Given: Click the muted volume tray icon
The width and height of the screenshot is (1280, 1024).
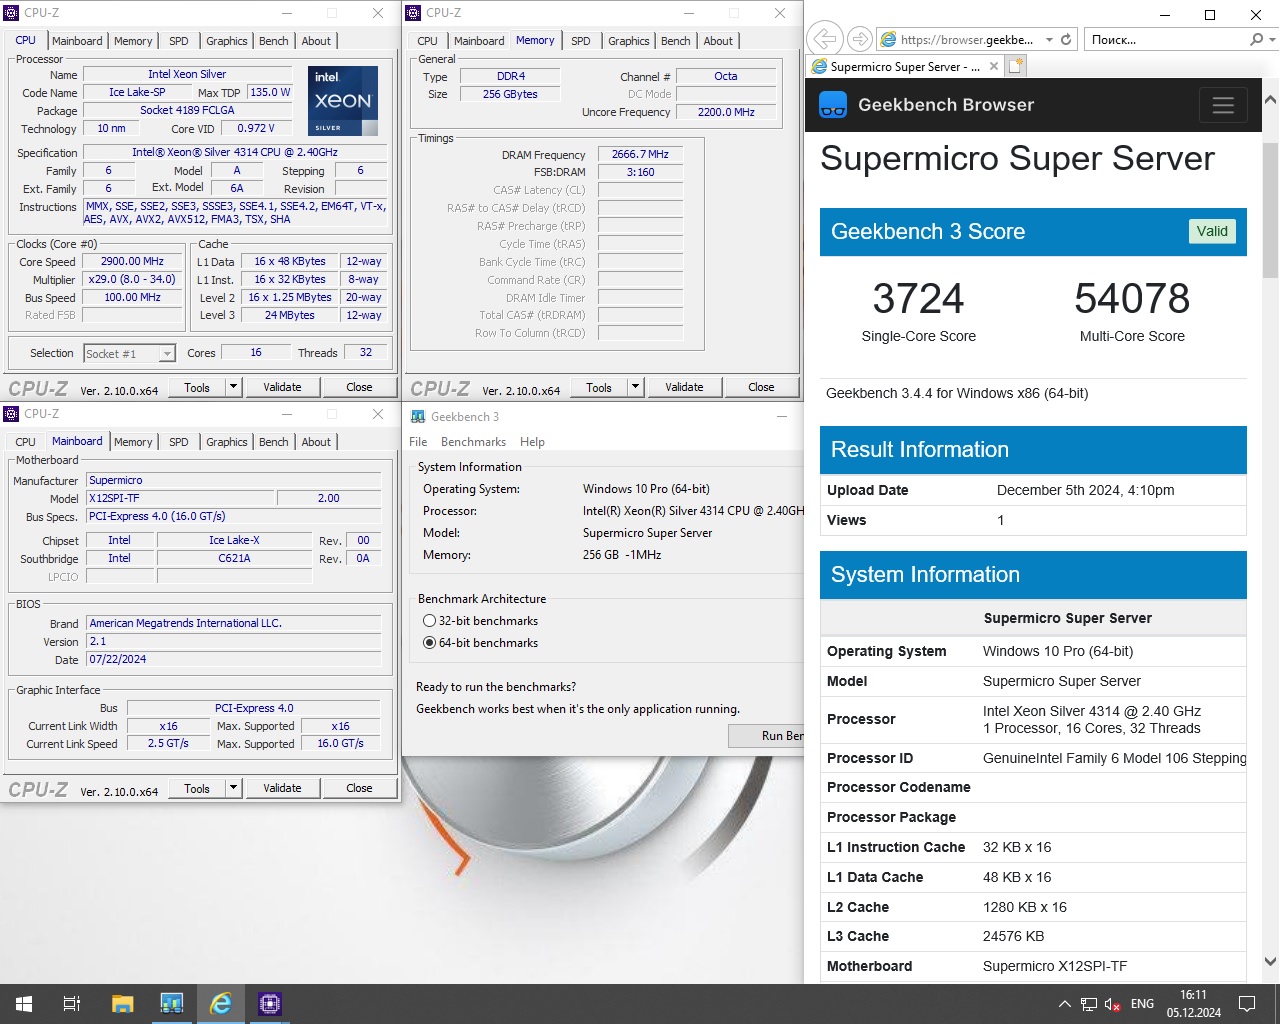Looking at the screenshot, I should click(x=1112, y=1004).
